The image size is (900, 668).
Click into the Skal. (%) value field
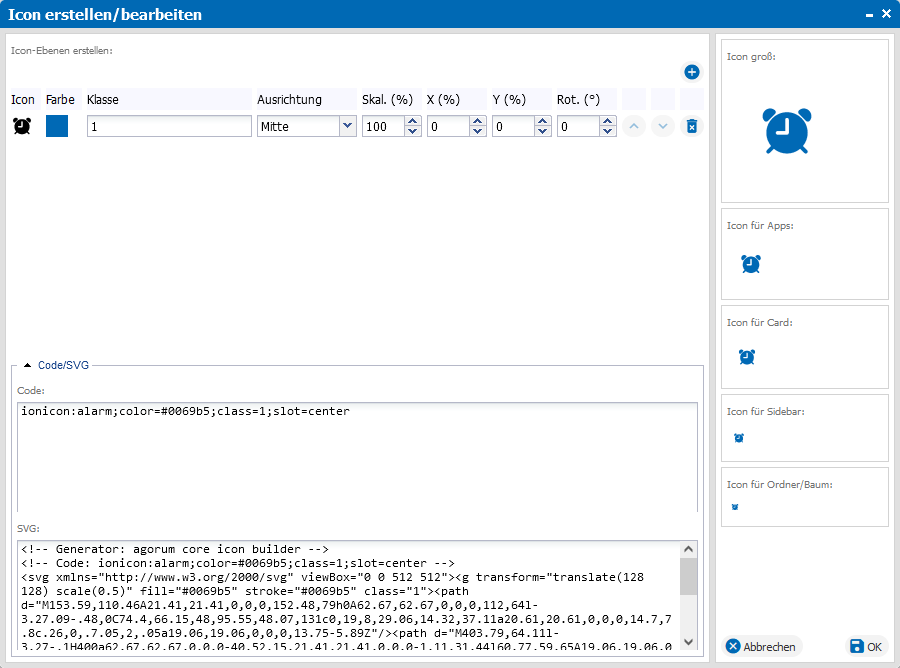click(383, 126)
